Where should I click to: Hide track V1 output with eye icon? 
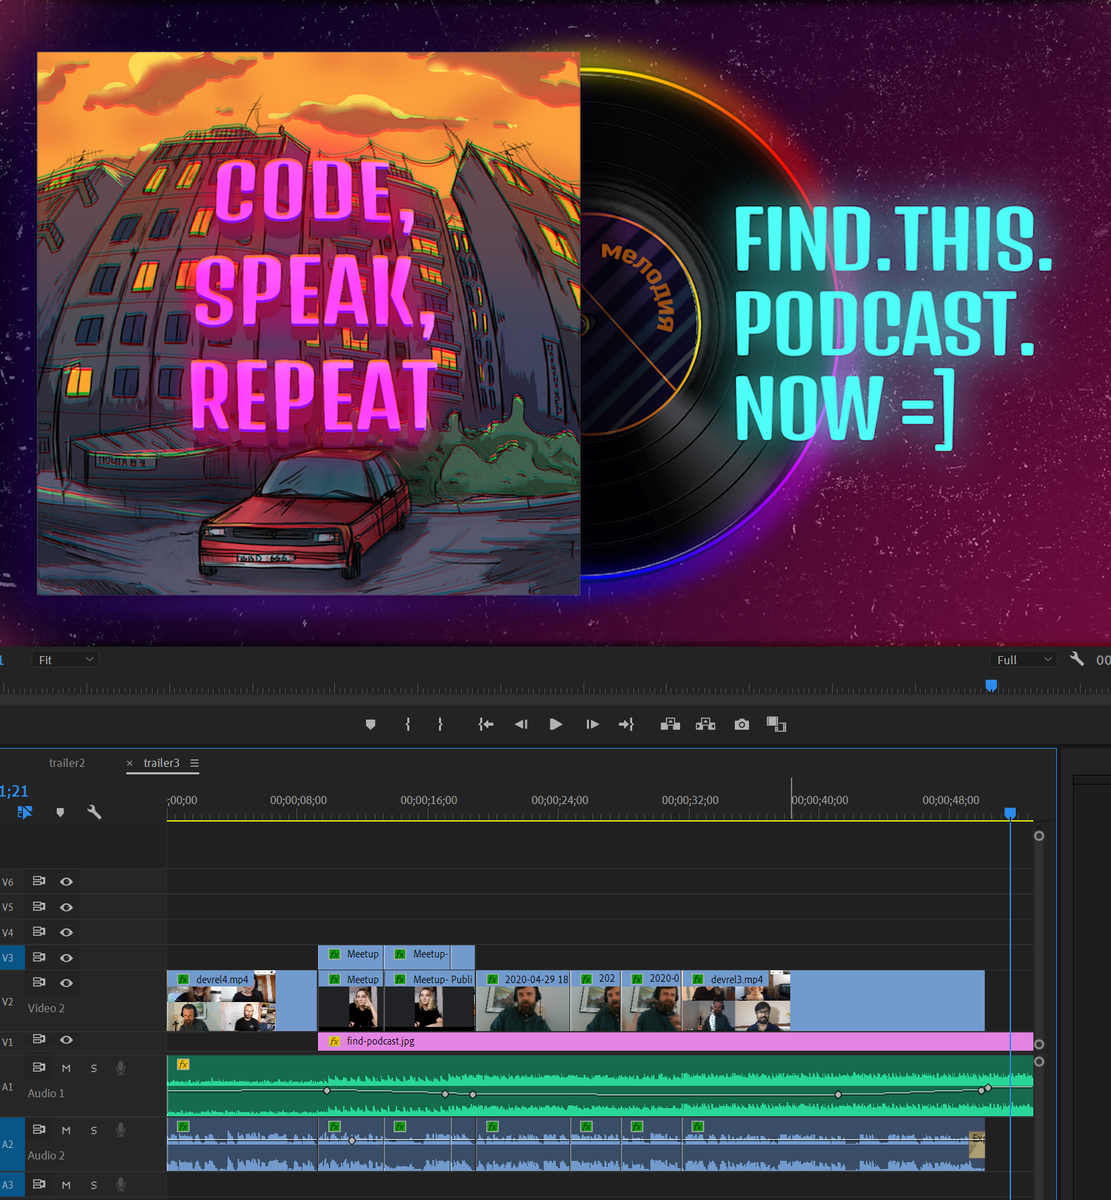click(x=66, y=1040)
